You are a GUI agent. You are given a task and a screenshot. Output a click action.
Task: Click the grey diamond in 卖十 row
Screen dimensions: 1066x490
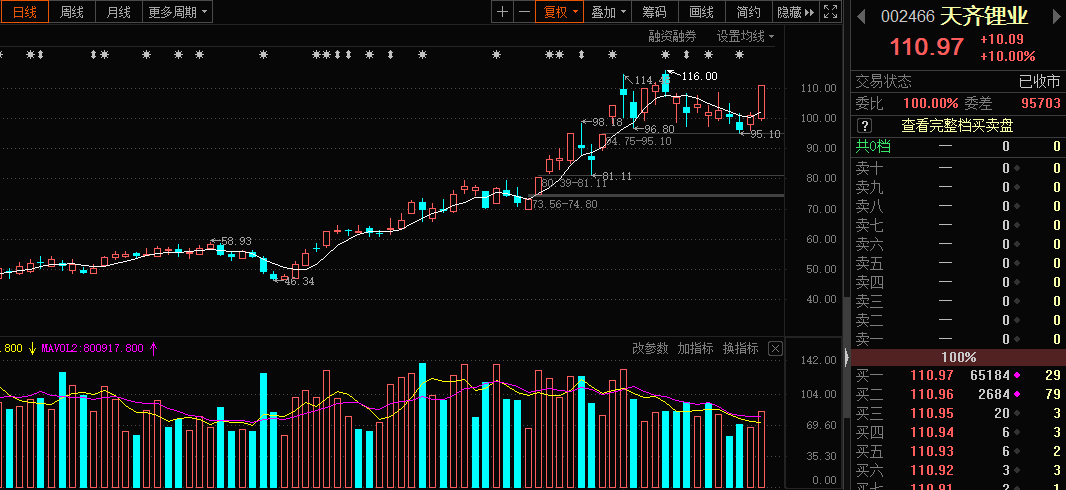pos(1017,168)
